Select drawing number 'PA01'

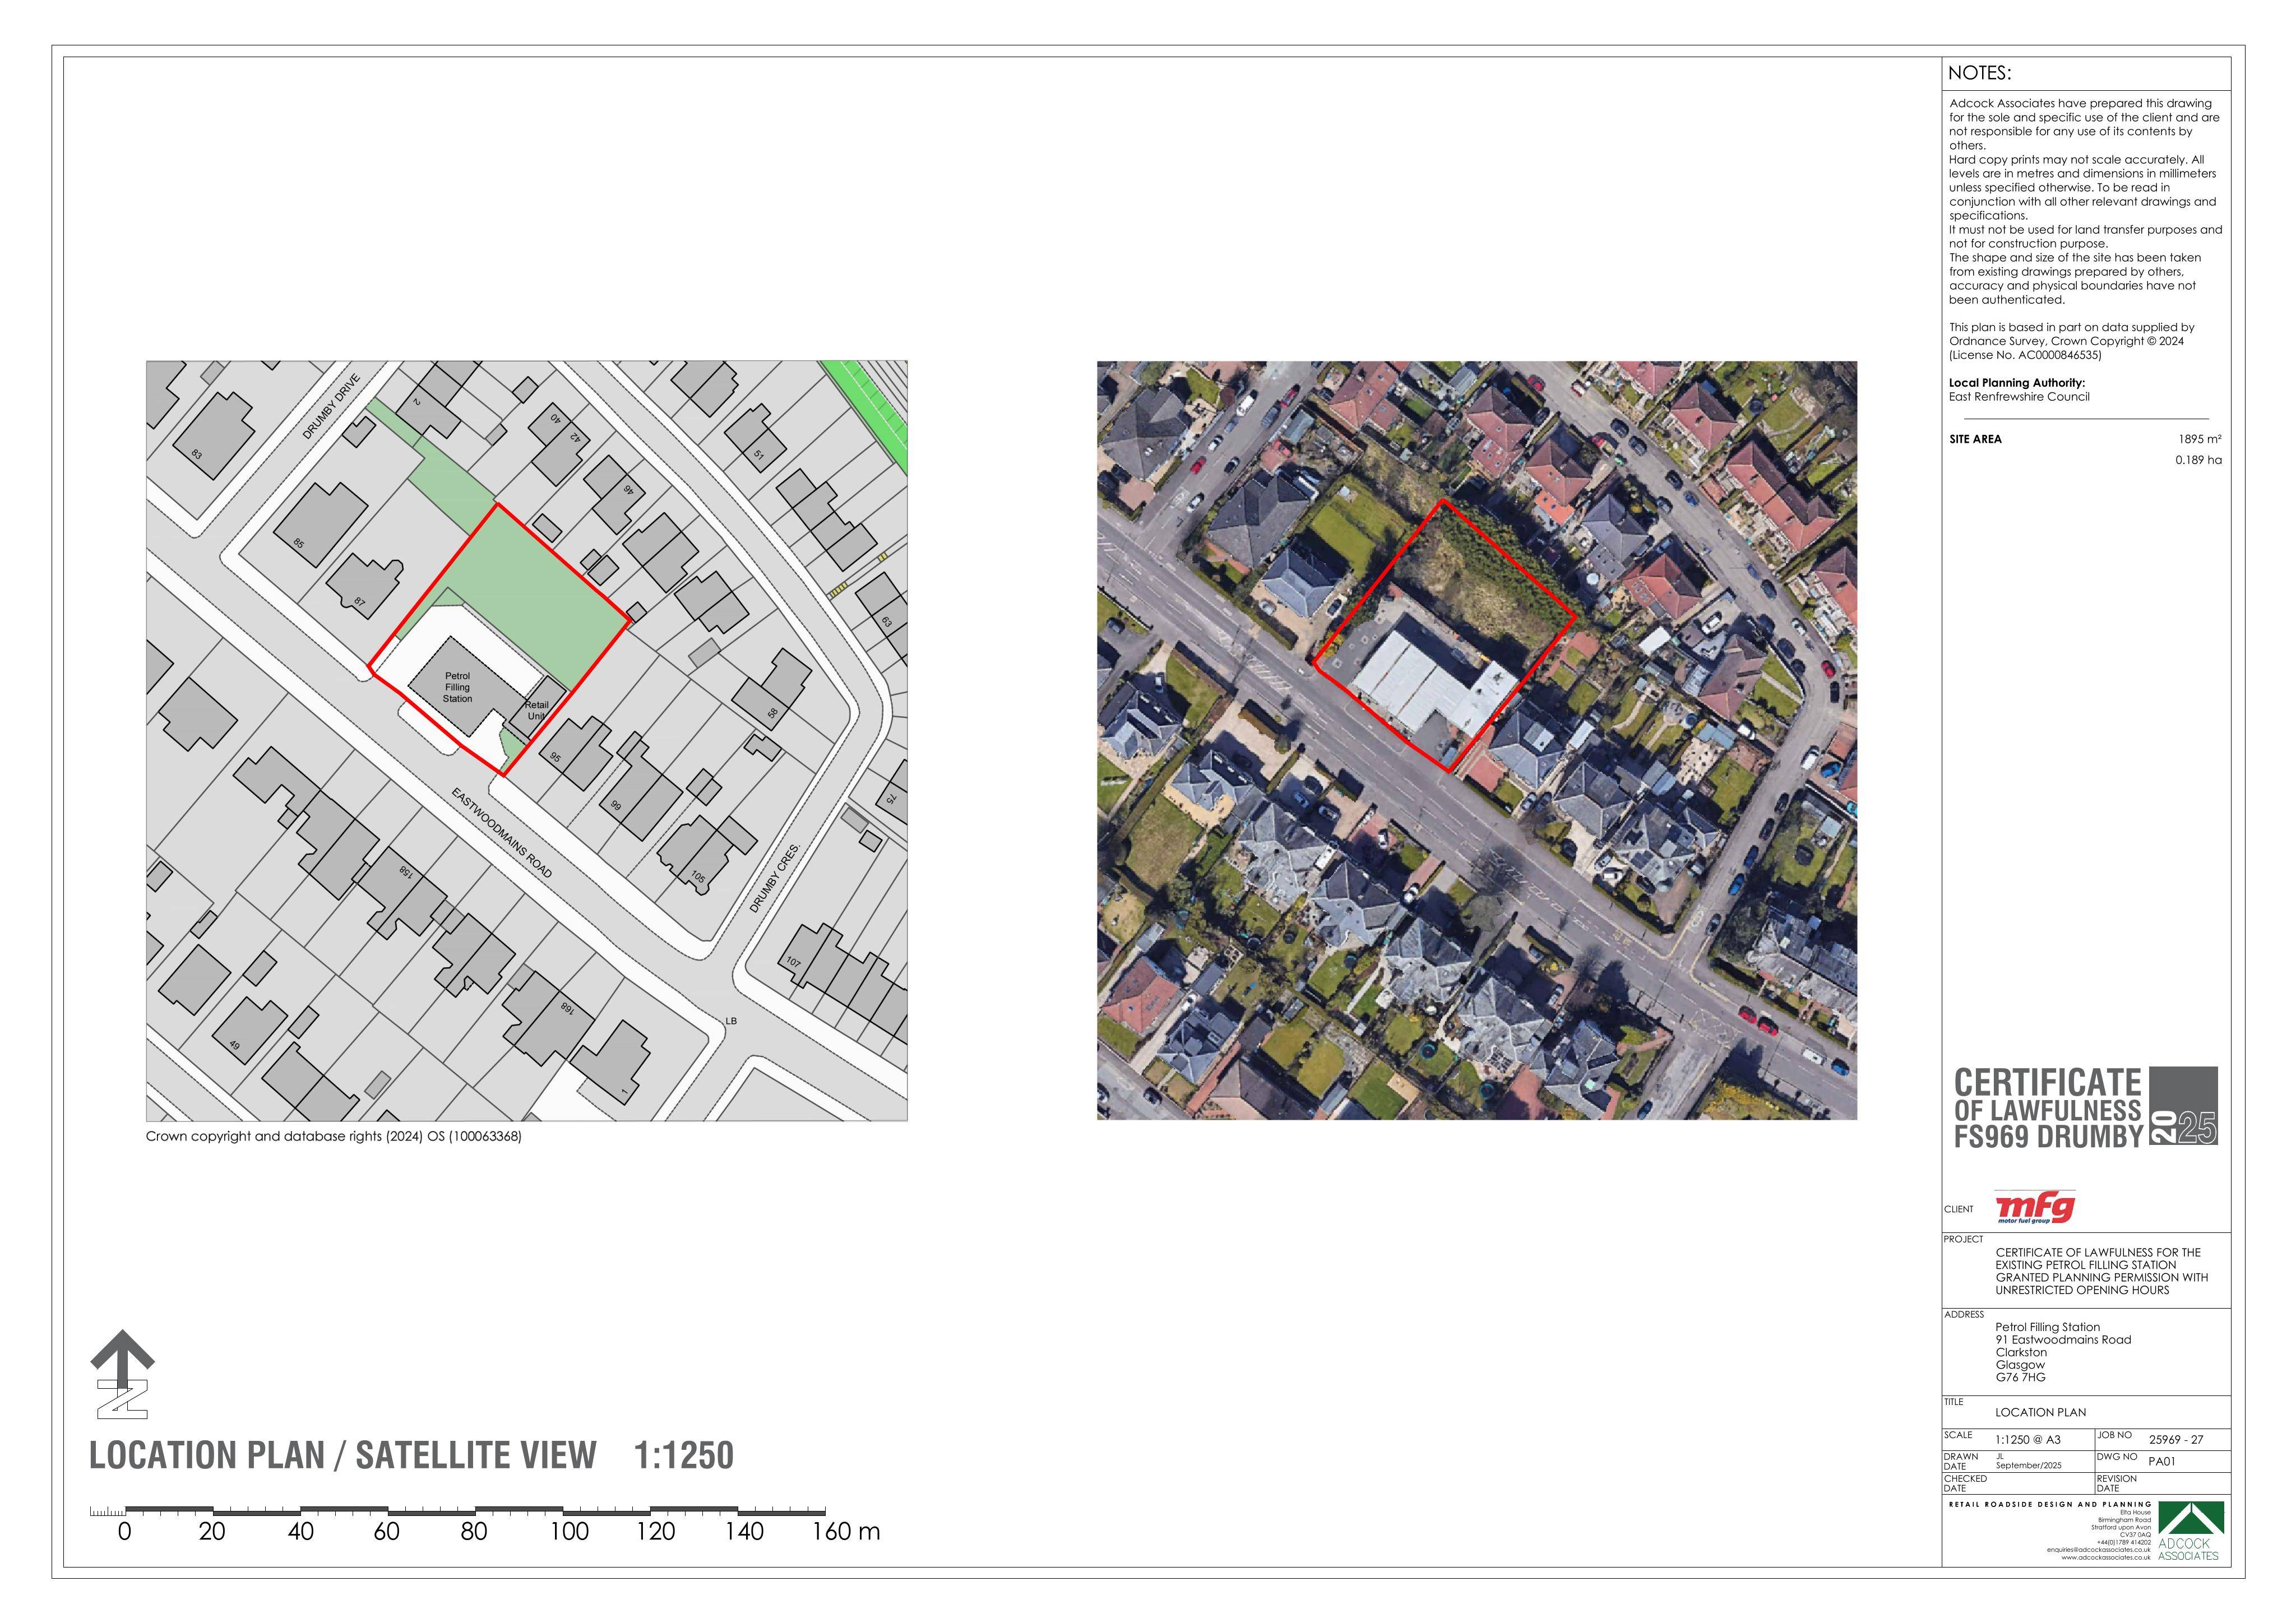2162,1461
